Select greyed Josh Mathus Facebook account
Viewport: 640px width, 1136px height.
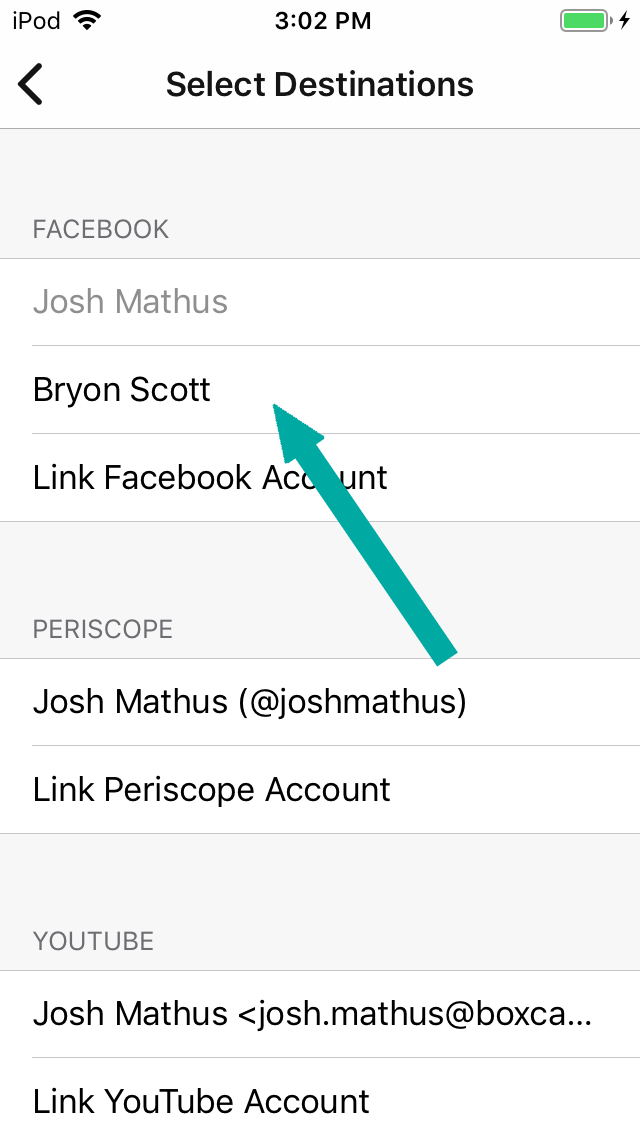tap(131, 302)
